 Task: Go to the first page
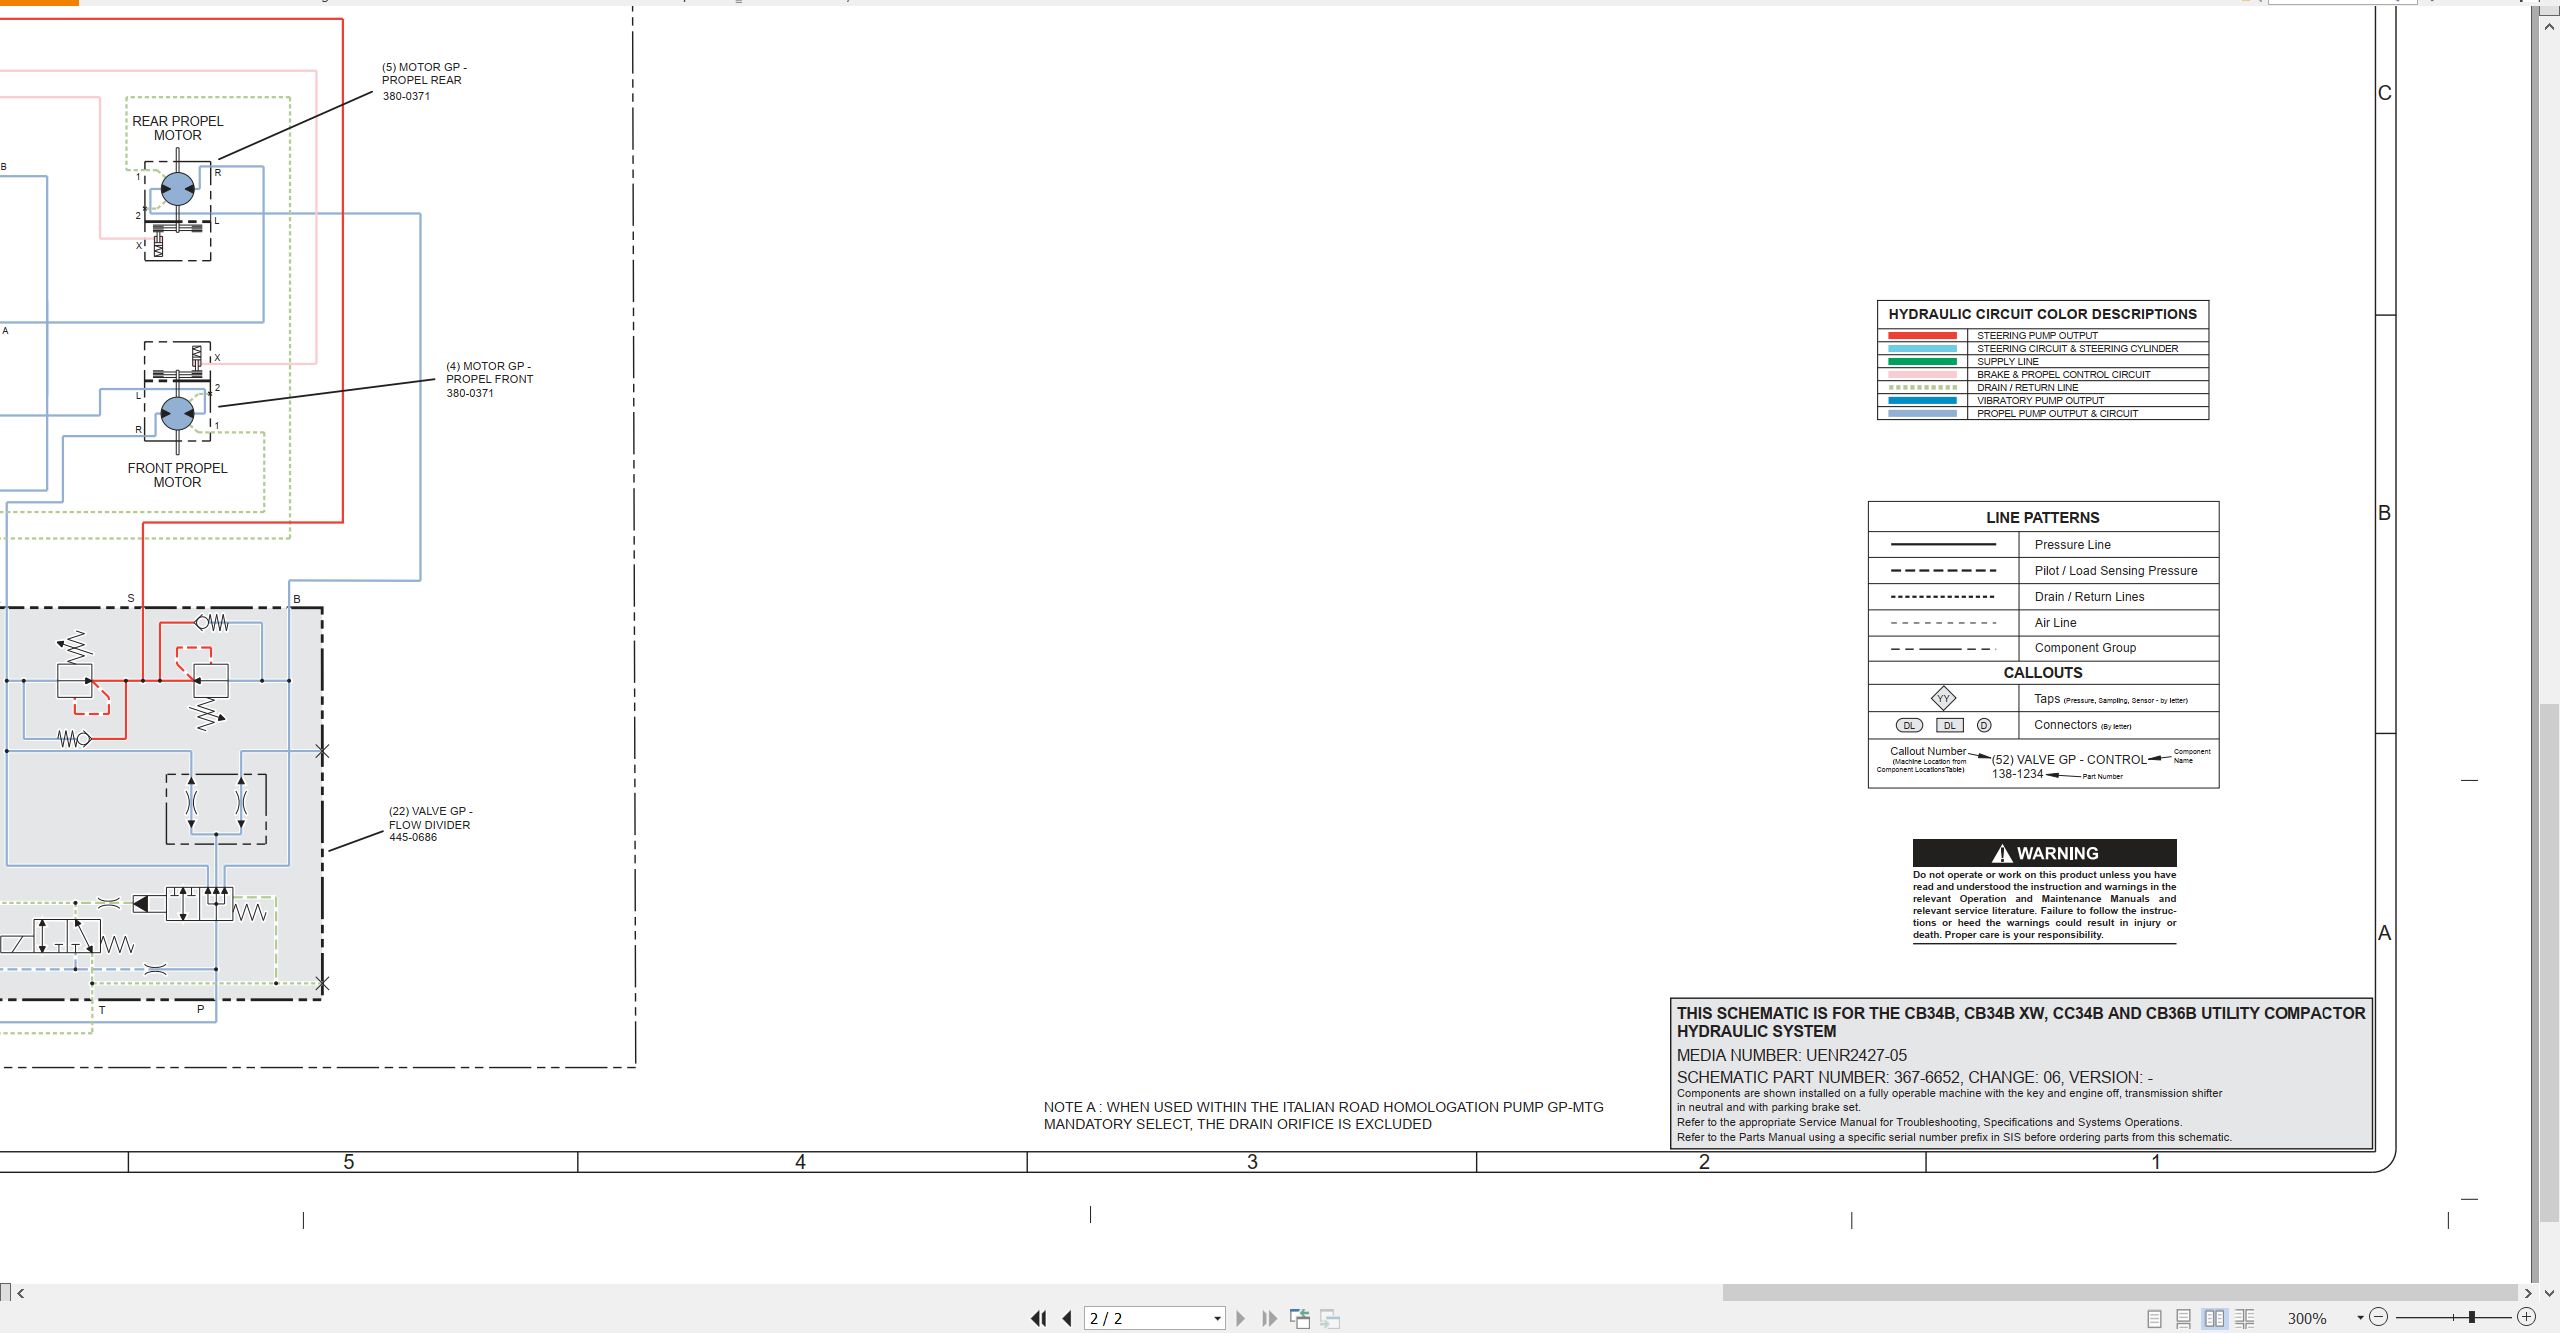(1038, 1318)
